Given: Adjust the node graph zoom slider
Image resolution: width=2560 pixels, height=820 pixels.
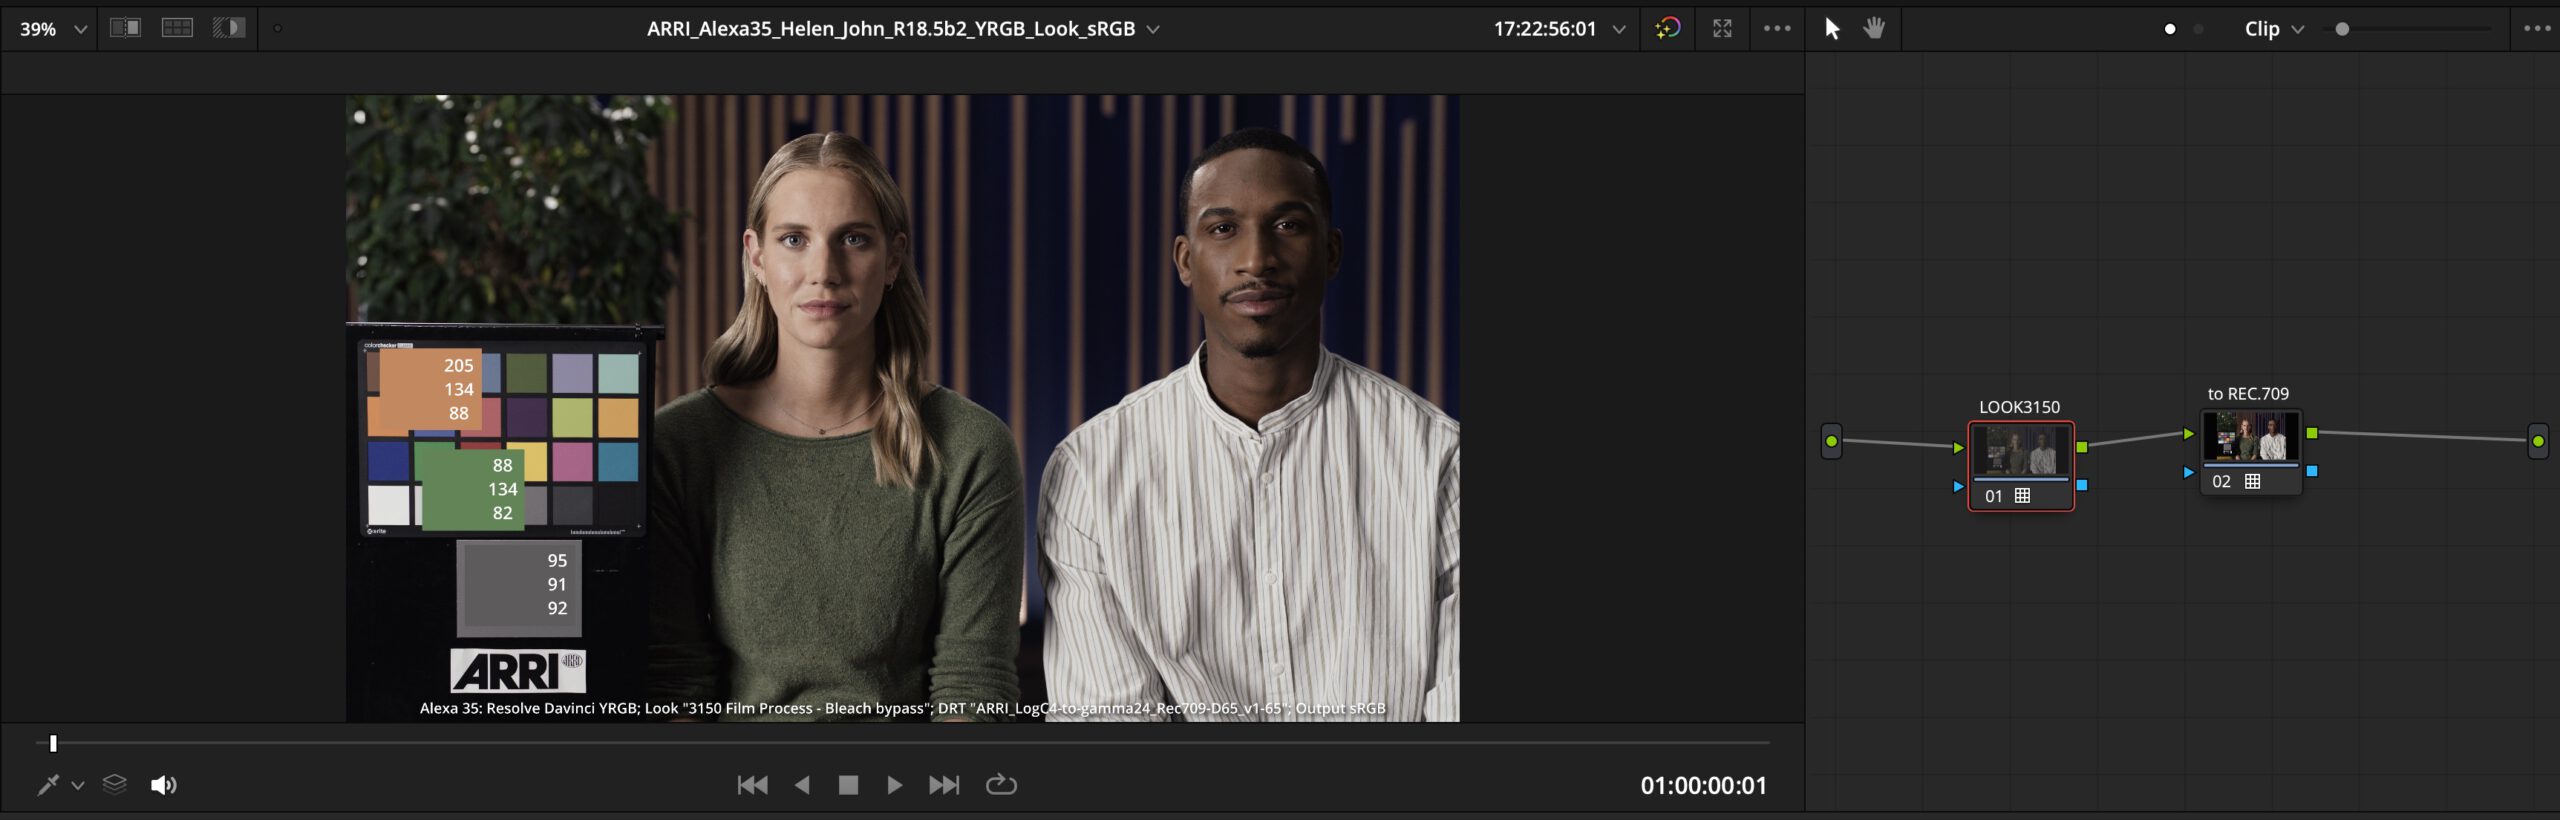Looking at the screenshot, I should (x=2342, y=29).
